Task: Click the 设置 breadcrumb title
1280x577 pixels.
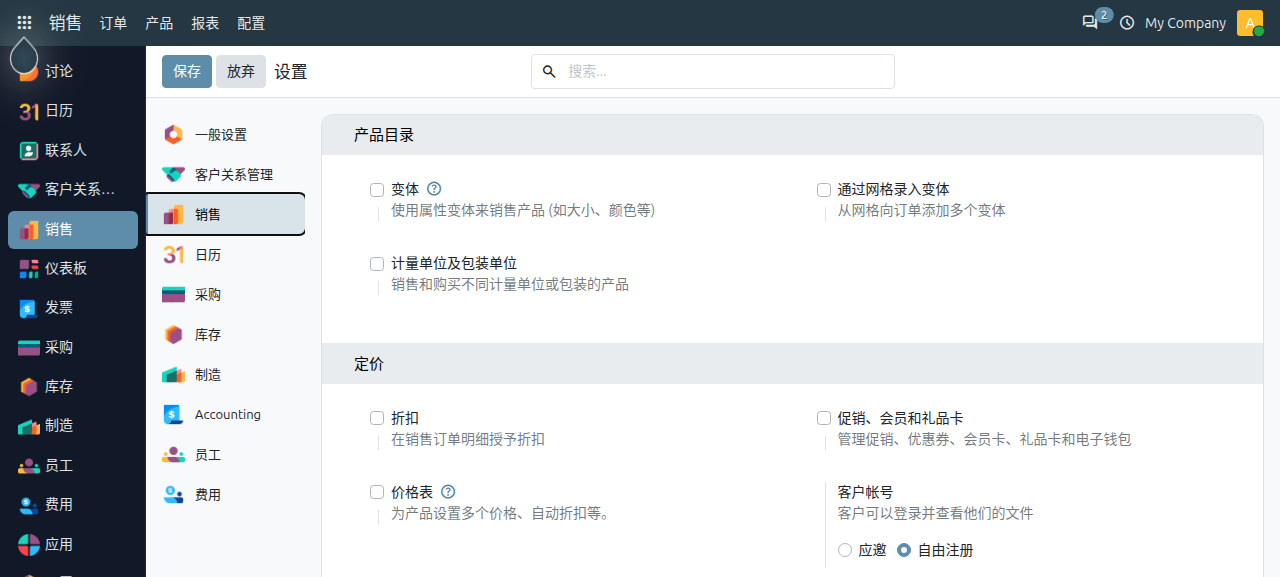Action: tap(291, 72)
